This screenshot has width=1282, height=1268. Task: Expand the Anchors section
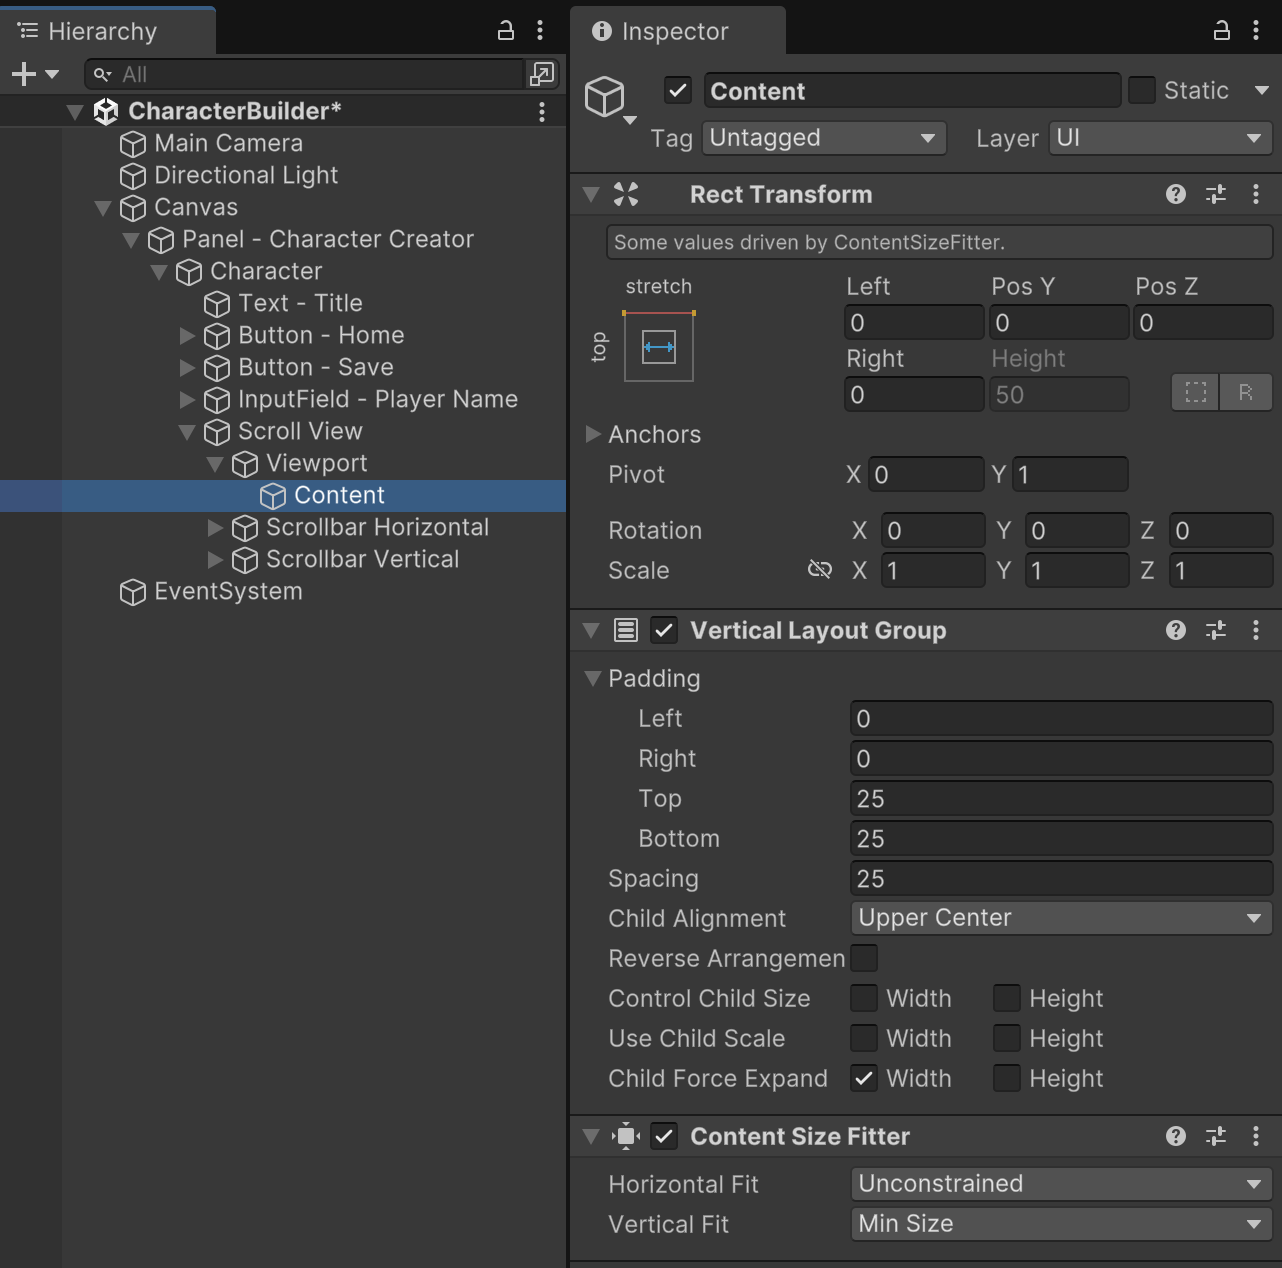(593, 434)
